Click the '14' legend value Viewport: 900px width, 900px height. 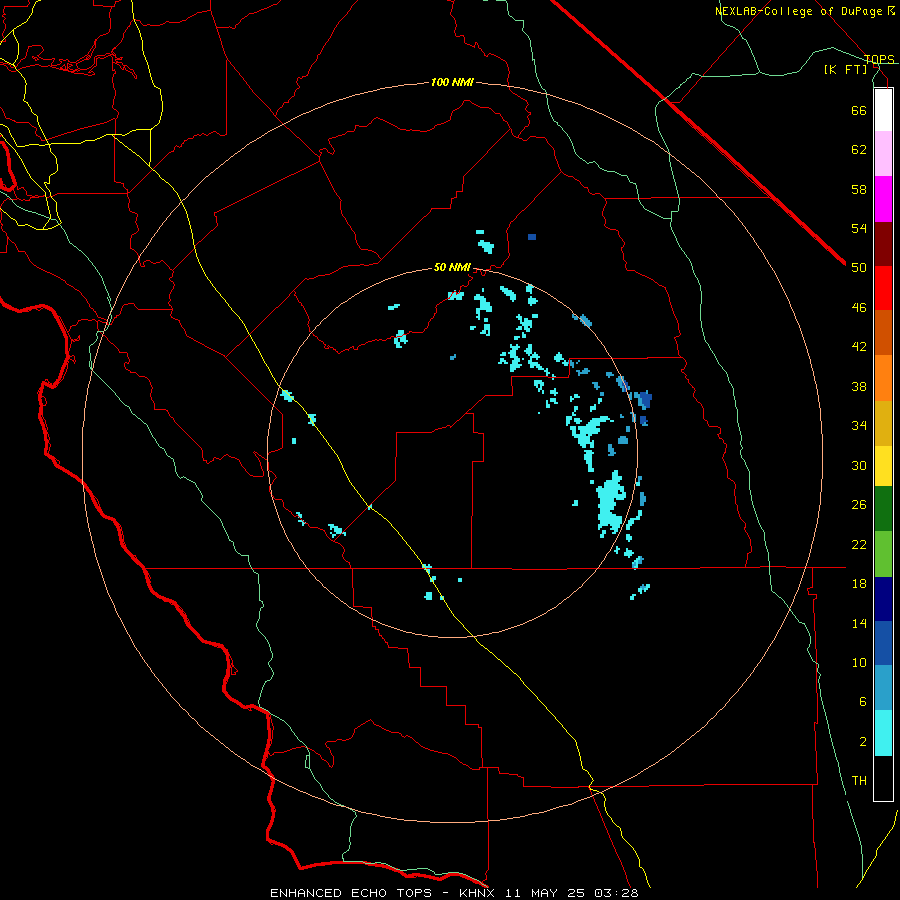pos(859,623)
